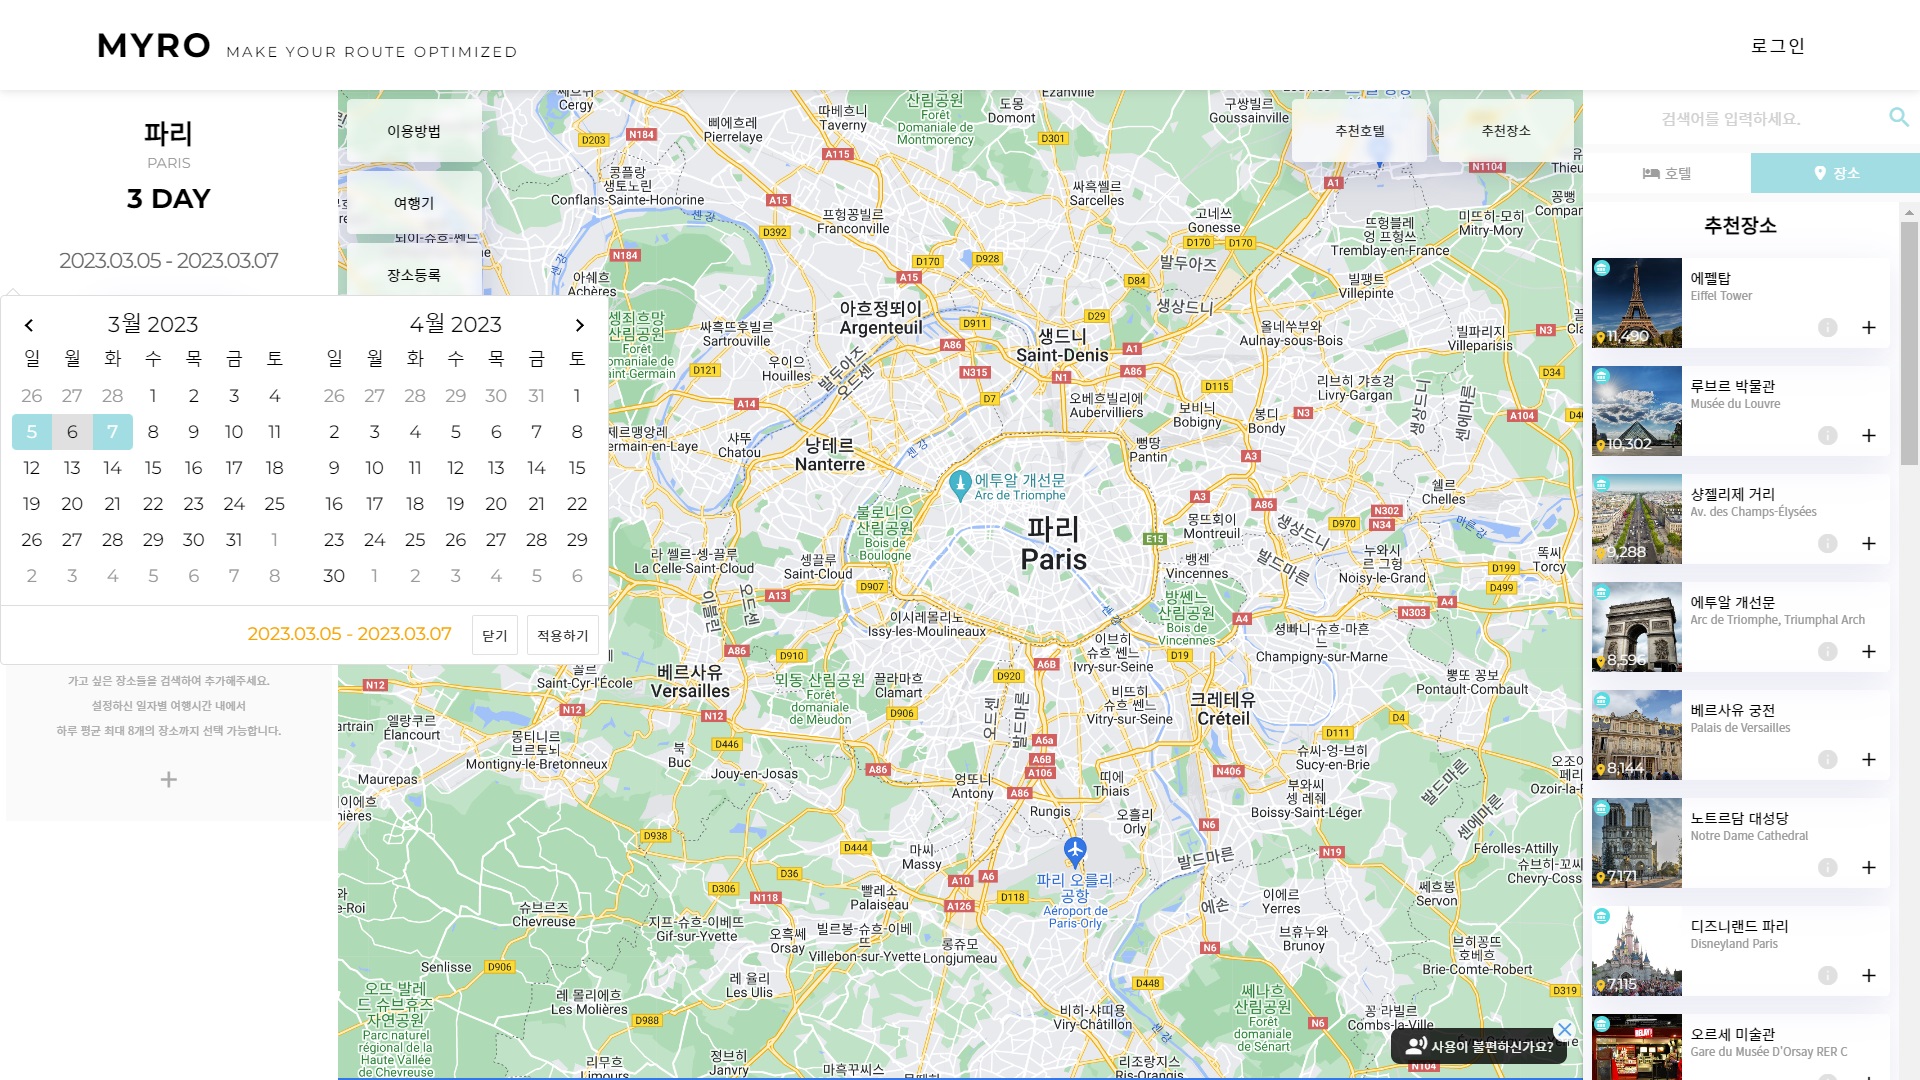Click the search magnifier icon

pyautogui.click(x=1898, y=117)
